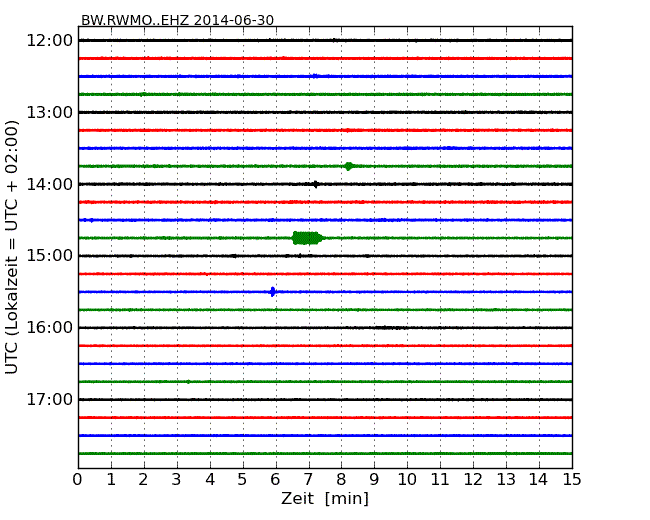Screen dimensions: 650x520
Task: Click the x-axis tick label 3
Action: pos(177,480)
